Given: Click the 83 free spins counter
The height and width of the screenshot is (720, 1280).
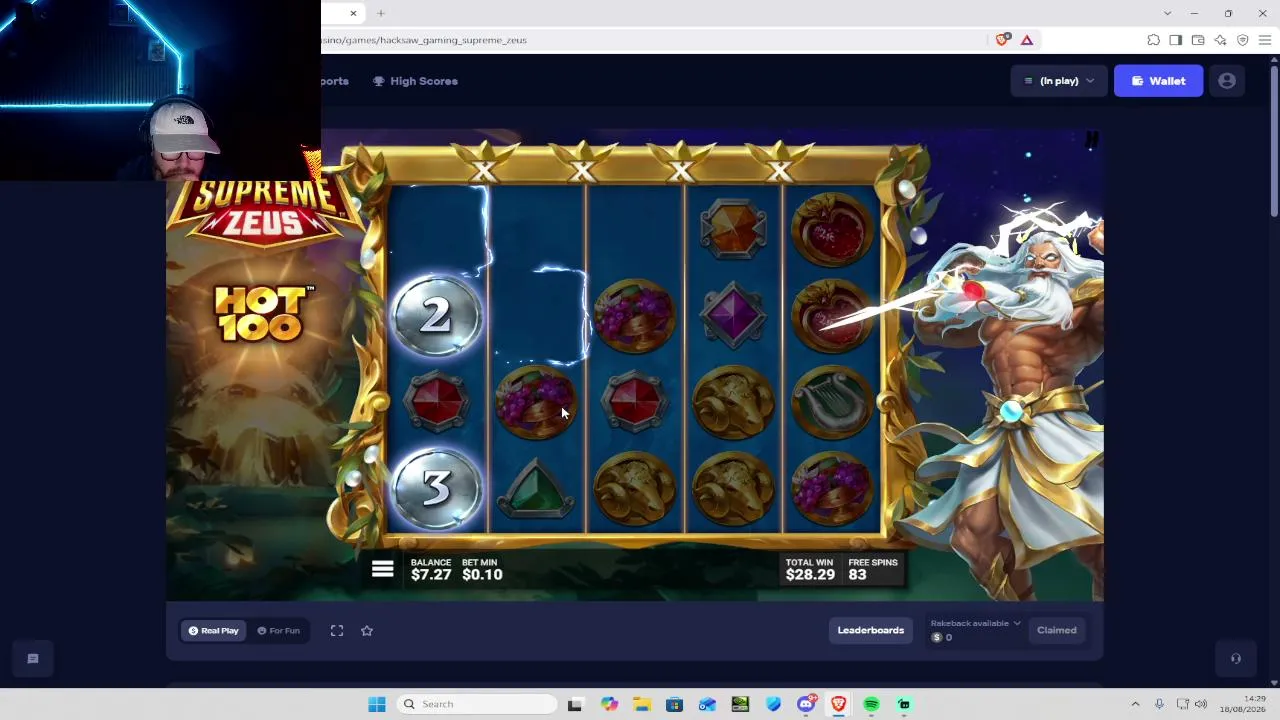Looking at the screenshot, I should (x=857, y=575).
